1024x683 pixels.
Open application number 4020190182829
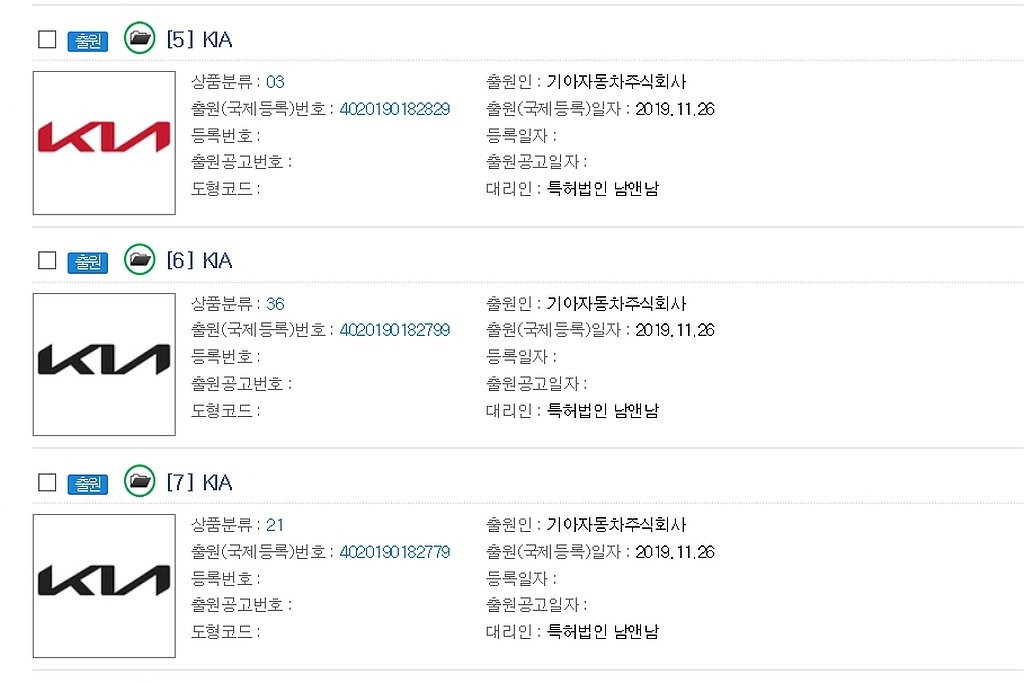[x=395, y=109]
